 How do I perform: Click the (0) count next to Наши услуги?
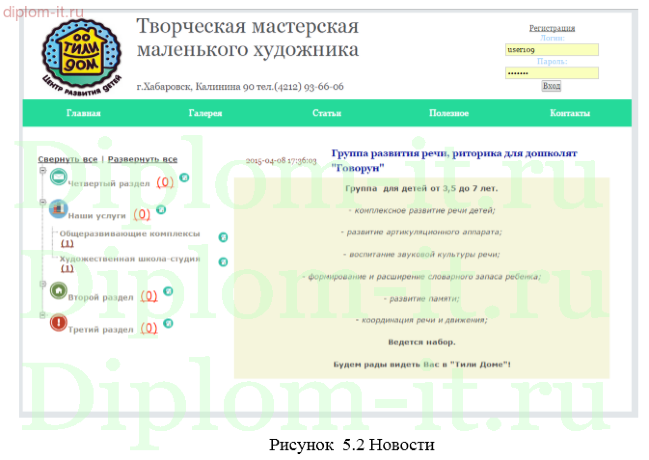(x=142, y=214)
